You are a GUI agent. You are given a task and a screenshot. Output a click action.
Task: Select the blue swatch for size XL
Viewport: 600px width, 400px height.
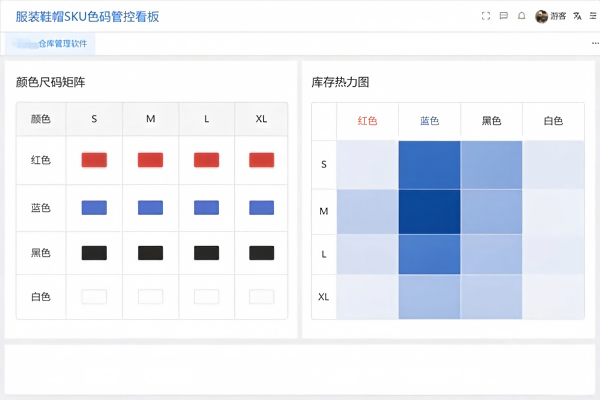pos(262,208)
